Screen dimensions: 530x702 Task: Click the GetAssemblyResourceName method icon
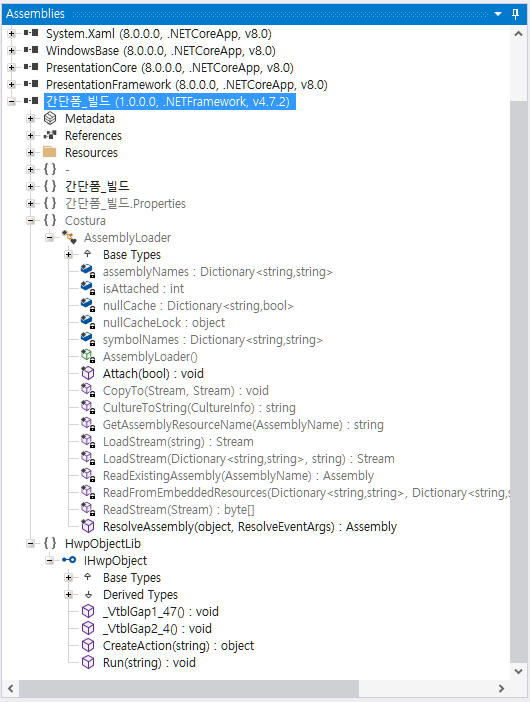[x=88, y=424]
